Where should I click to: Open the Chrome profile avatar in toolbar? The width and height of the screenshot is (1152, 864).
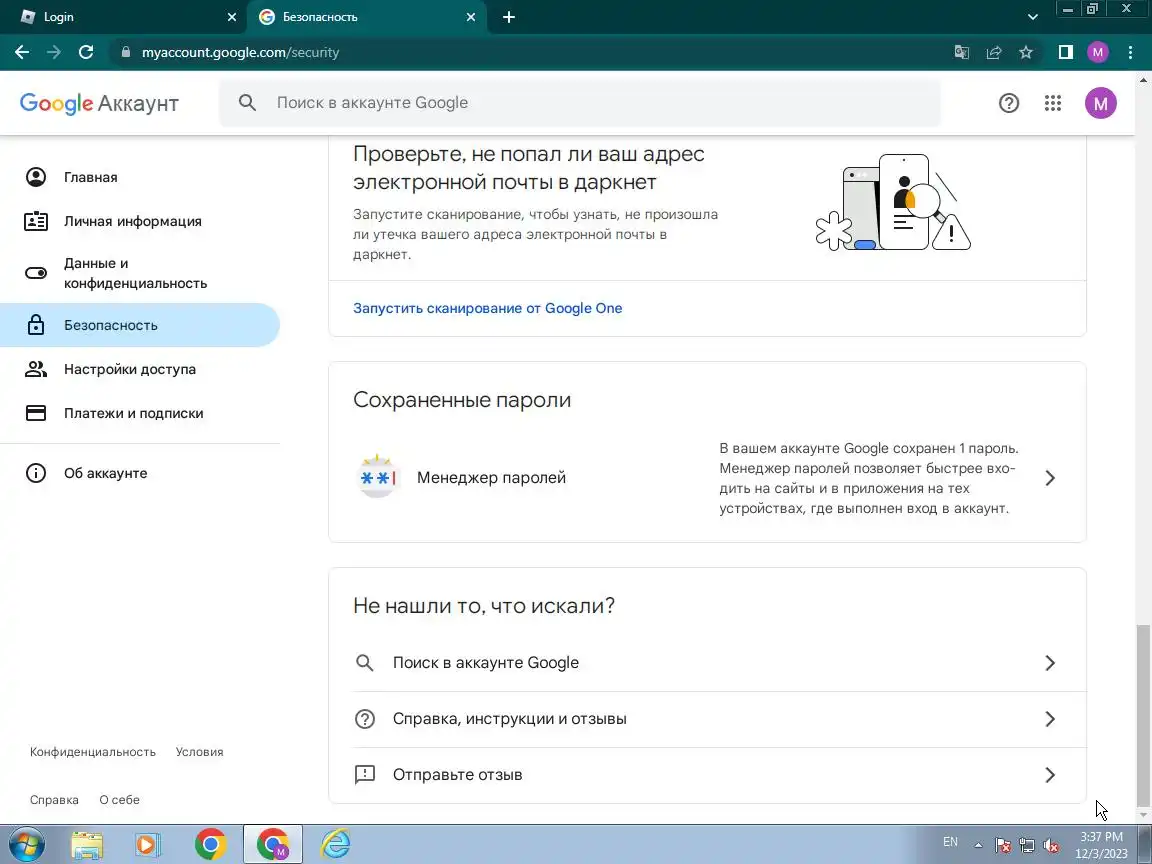pyautogui.click(x=1098, y=52)
